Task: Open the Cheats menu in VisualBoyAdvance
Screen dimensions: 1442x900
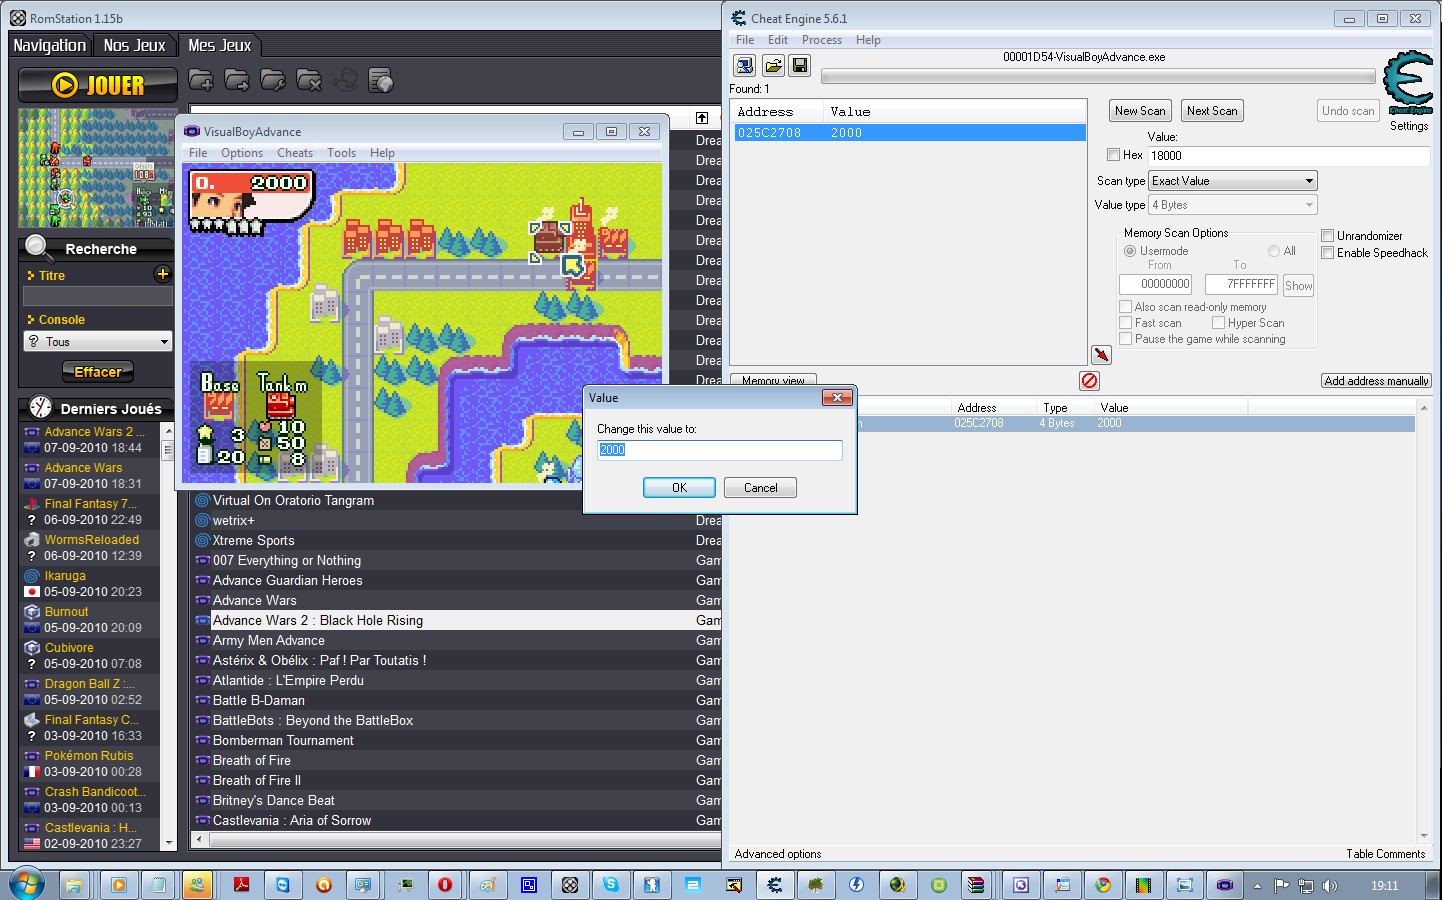Action: click(x=295, y=153)
